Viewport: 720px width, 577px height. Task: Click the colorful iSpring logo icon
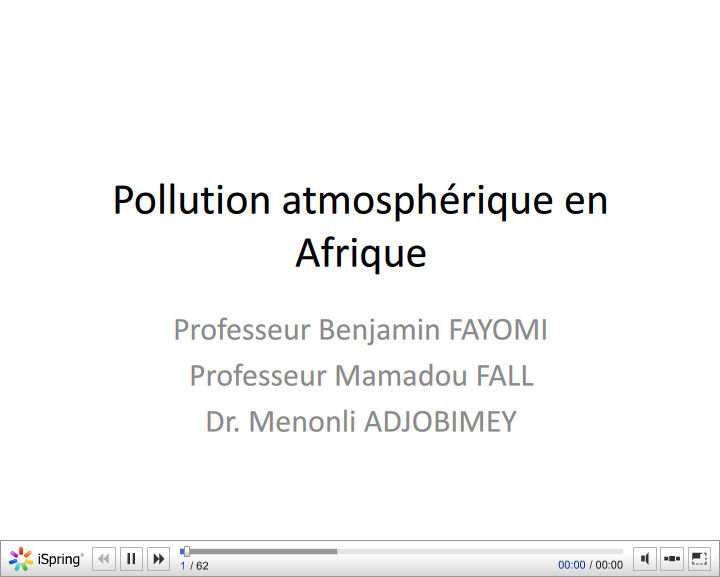[21, 559]
